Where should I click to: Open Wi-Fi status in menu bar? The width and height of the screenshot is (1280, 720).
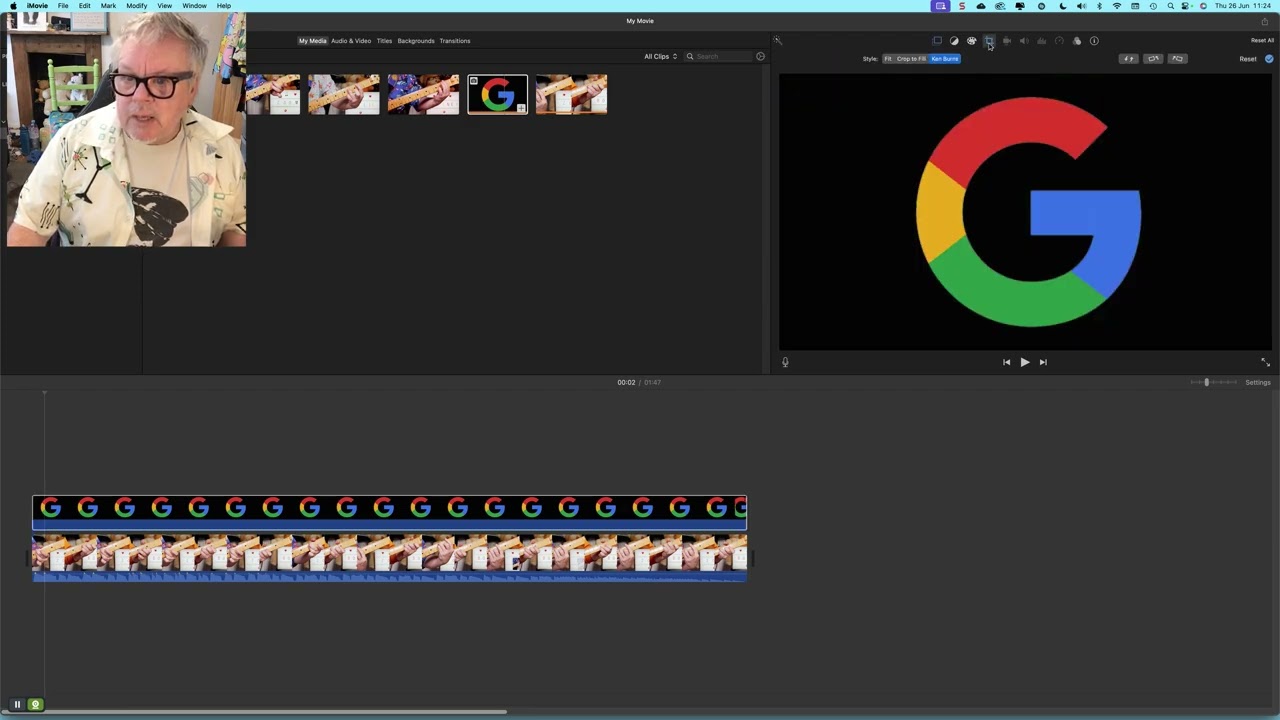[x=1117, y=6]
